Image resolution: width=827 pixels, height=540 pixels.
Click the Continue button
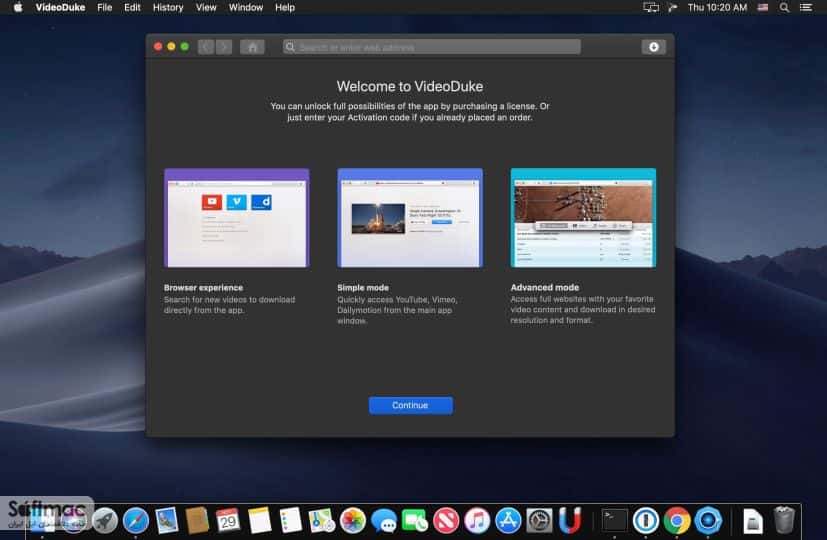[410, 405]
